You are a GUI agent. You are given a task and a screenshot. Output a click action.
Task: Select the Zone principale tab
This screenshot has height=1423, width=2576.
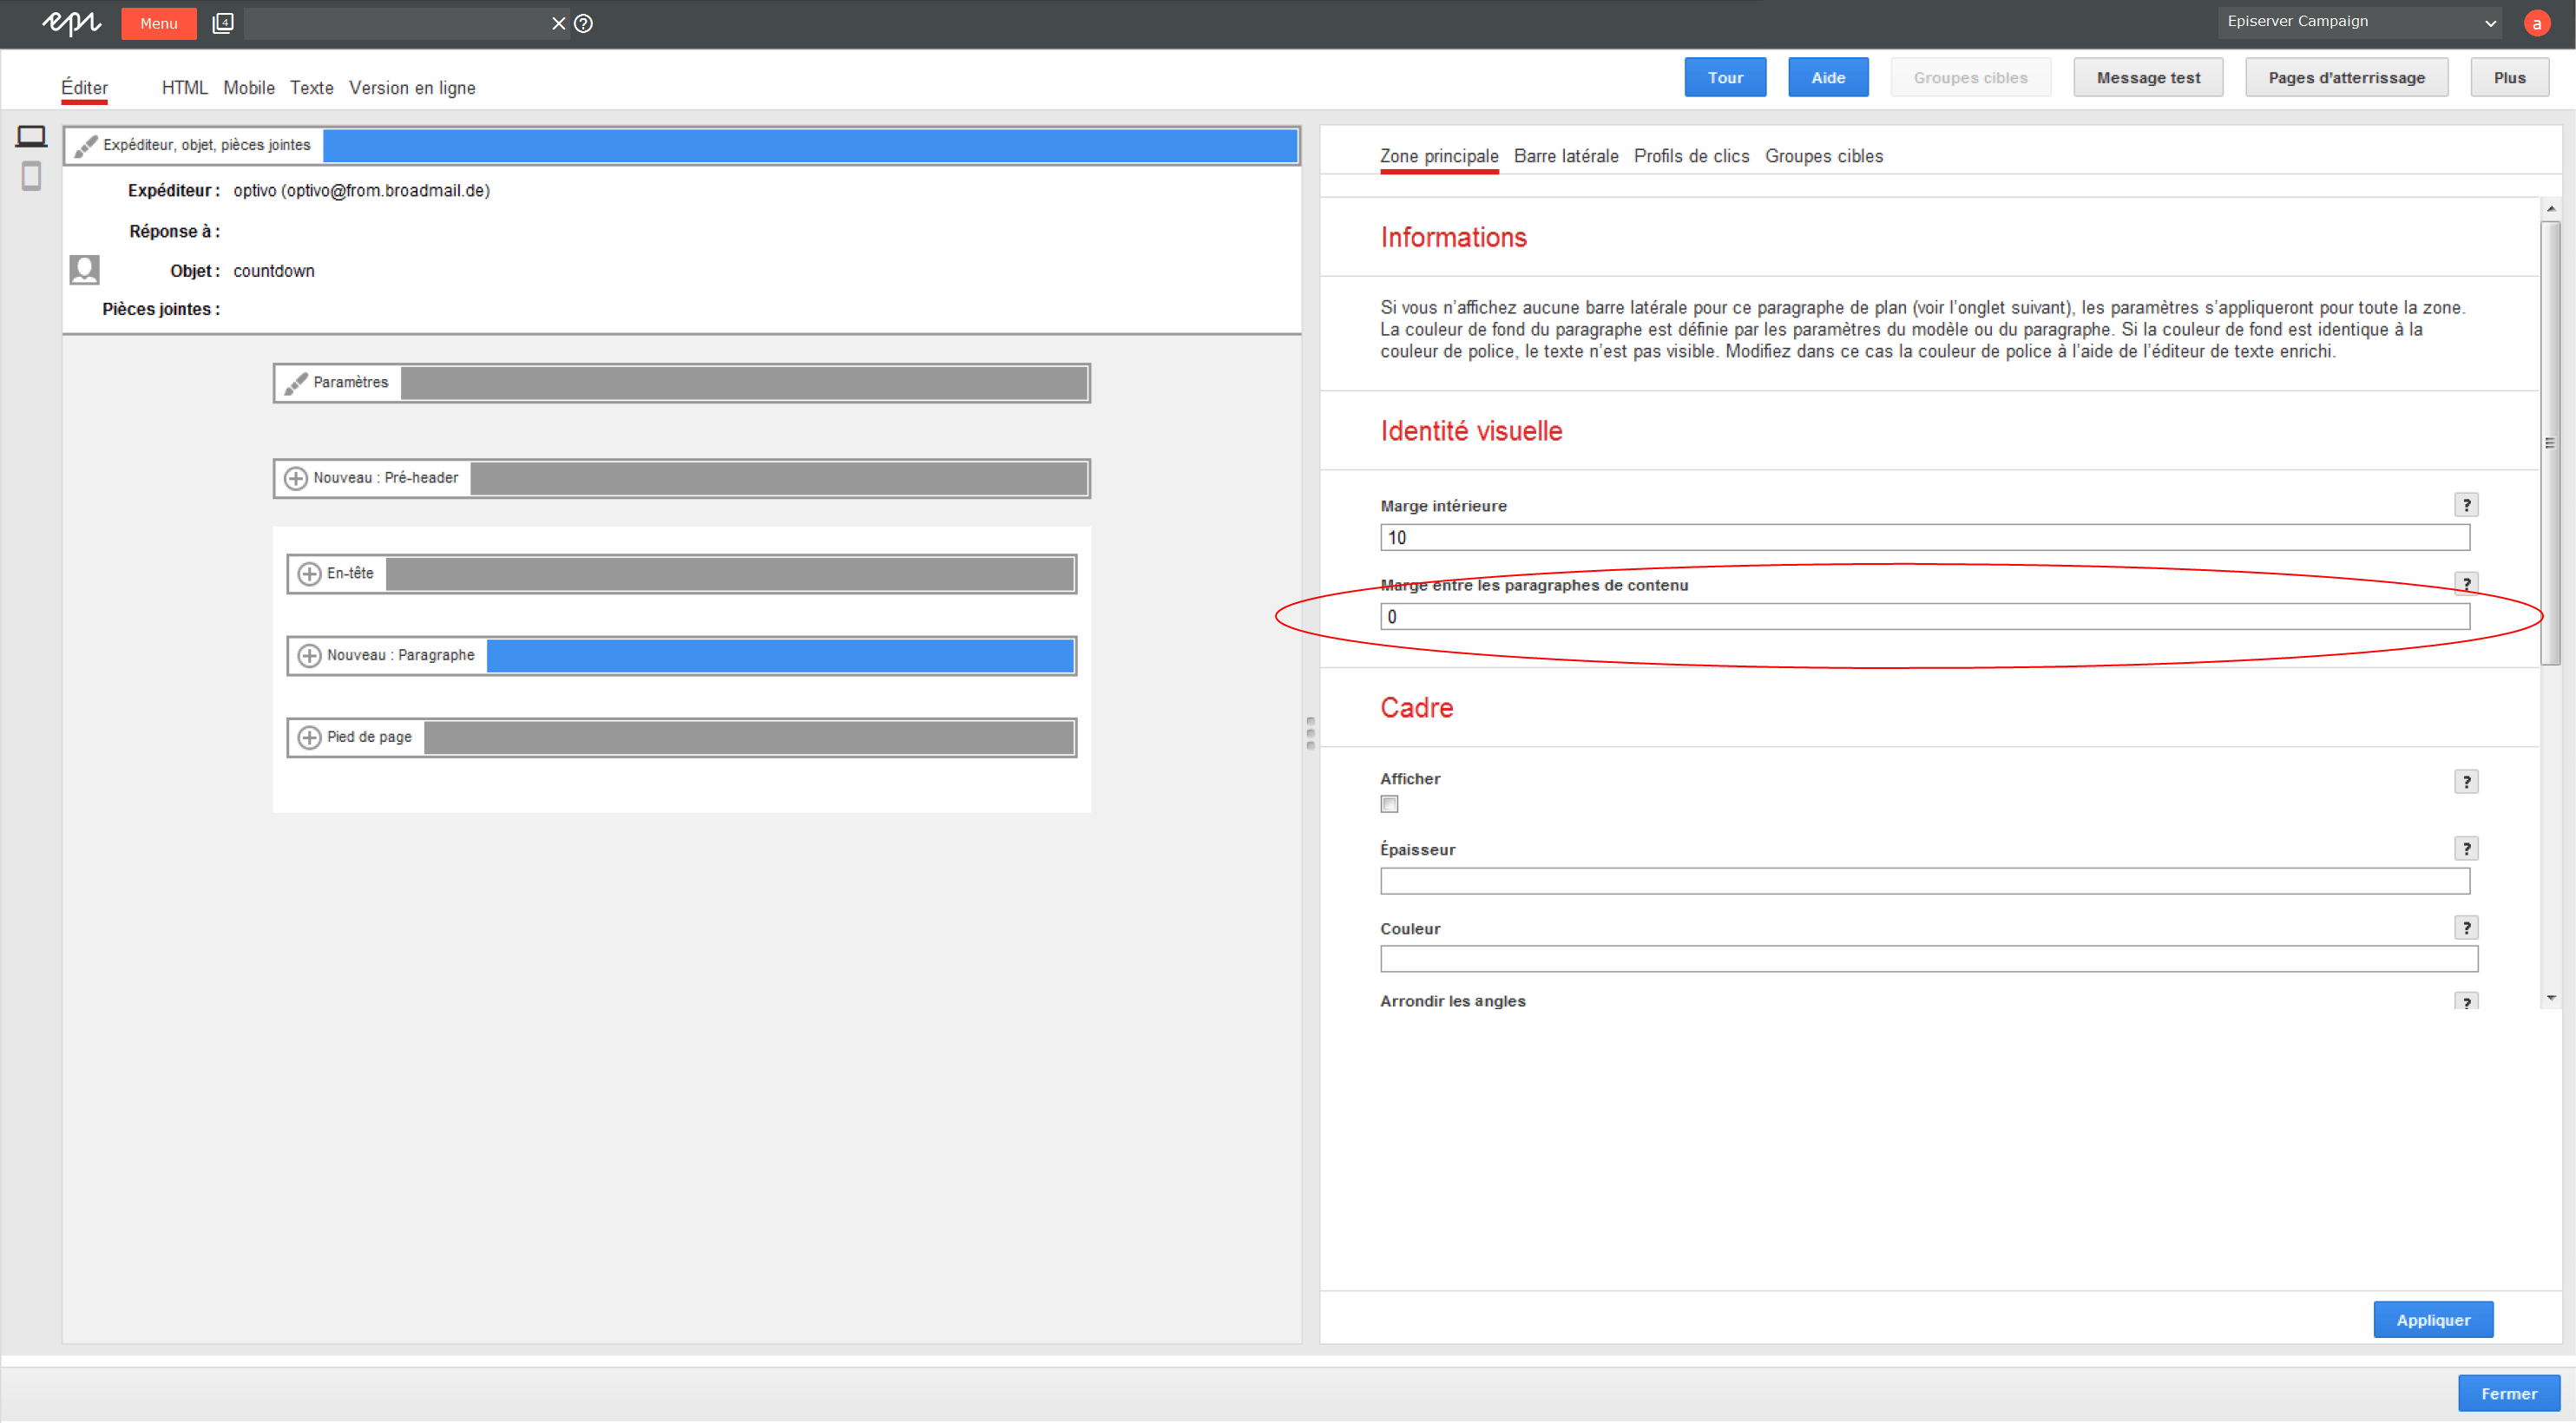[x=1439, y=156]
